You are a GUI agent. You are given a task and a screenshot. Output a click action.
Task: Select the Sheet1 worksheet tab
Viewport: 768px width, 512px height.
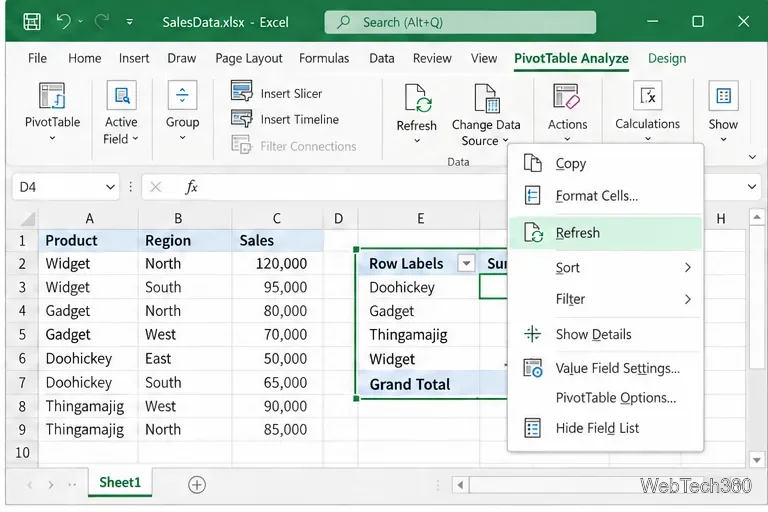coord(120,483)
